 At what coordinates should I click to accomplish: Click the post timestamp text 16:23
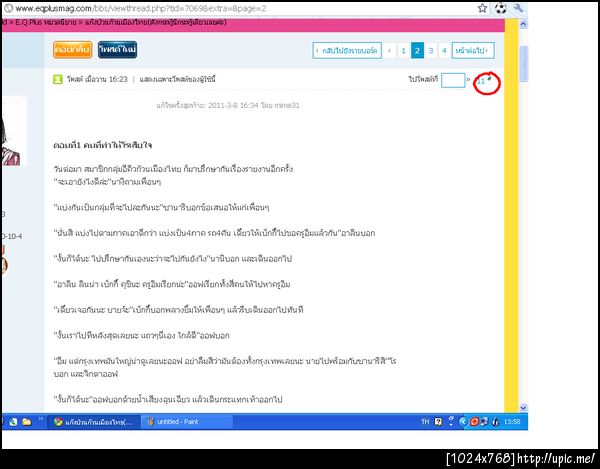point(118,80)
